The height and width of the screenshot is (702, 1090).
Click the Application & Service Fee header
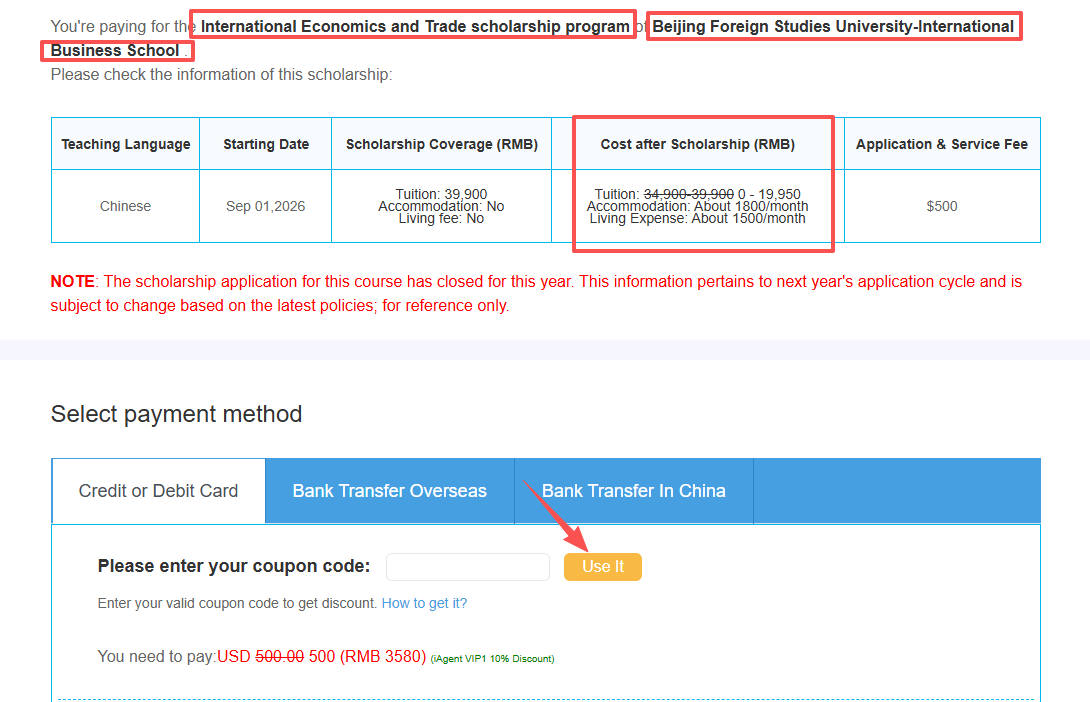point(941,144)
